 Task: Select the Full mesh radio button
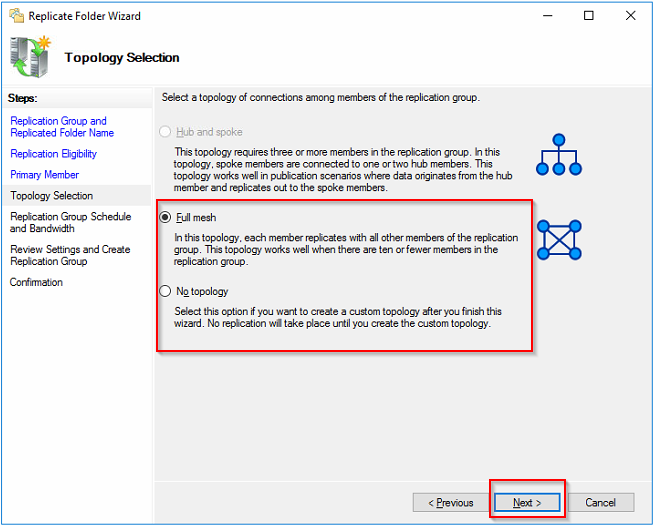[166, 217]
